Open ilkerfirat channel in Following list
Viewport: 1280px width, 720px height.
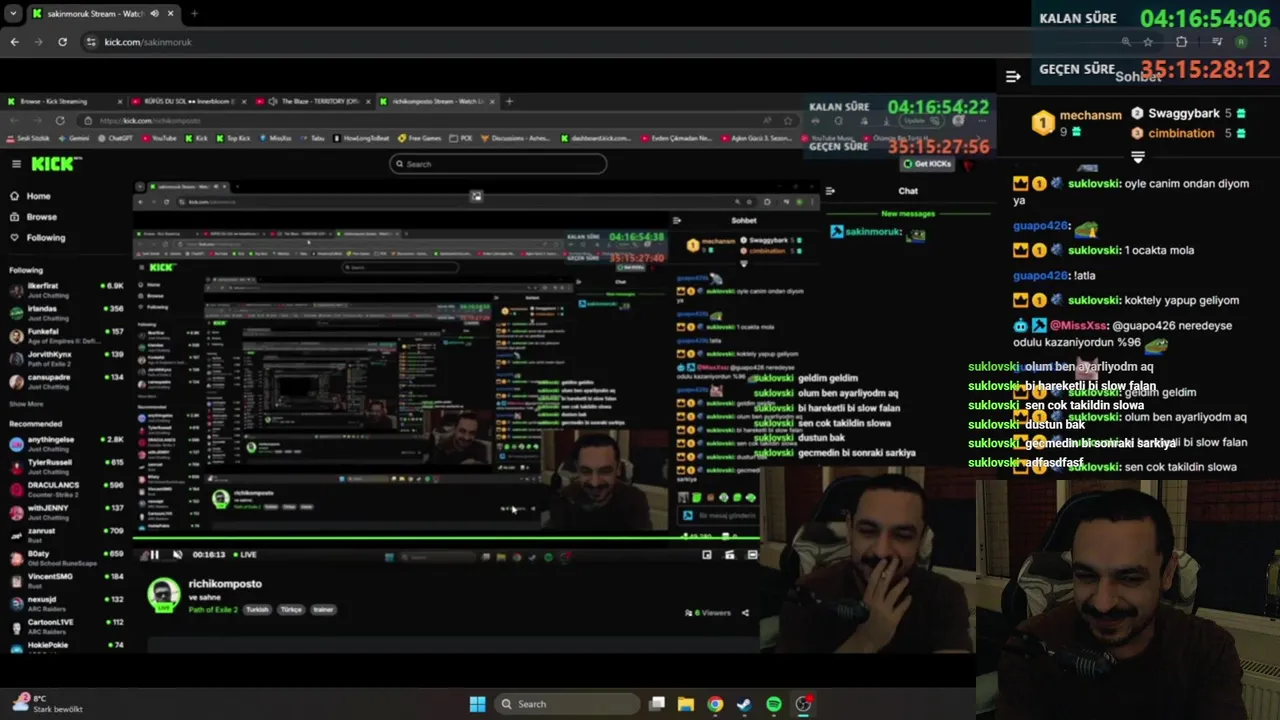point(66,291)
